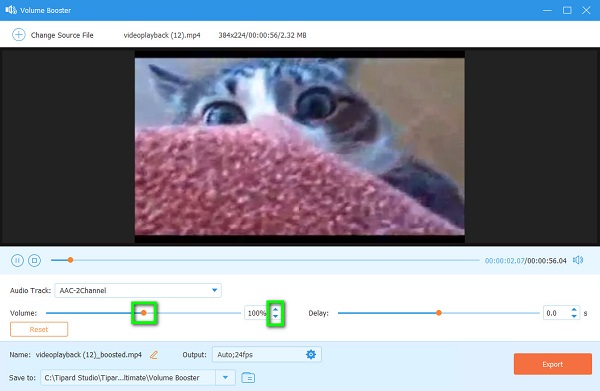This screenshot has height=391, width=600.
Task: Mute the preview speaker icon
Action: [578, 260]
